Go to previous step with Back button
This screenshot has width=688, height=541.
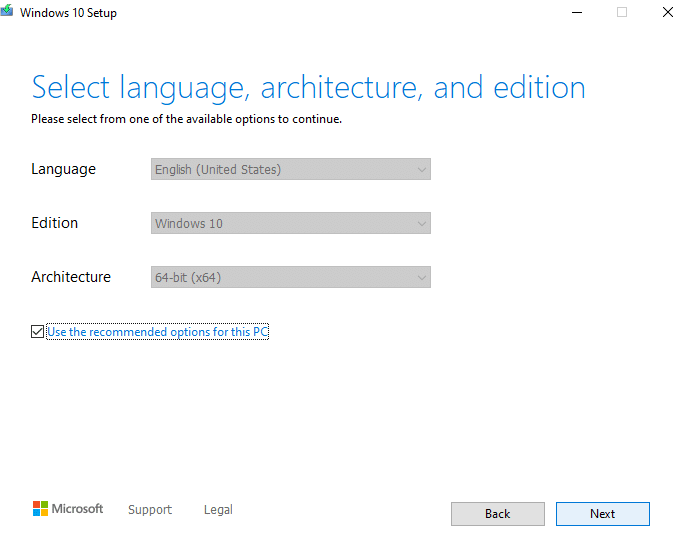497,514
